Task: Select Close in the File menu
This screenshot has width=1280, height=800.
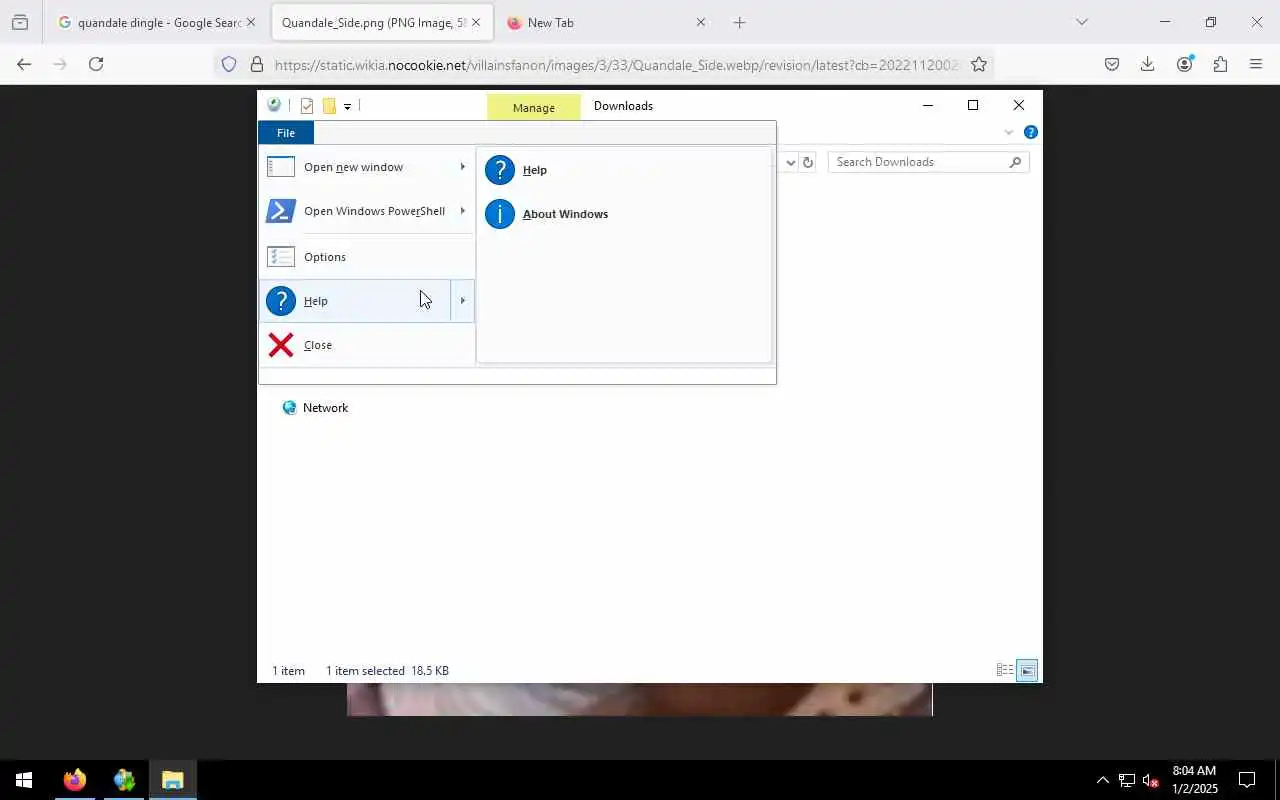Action: point(366,345)
